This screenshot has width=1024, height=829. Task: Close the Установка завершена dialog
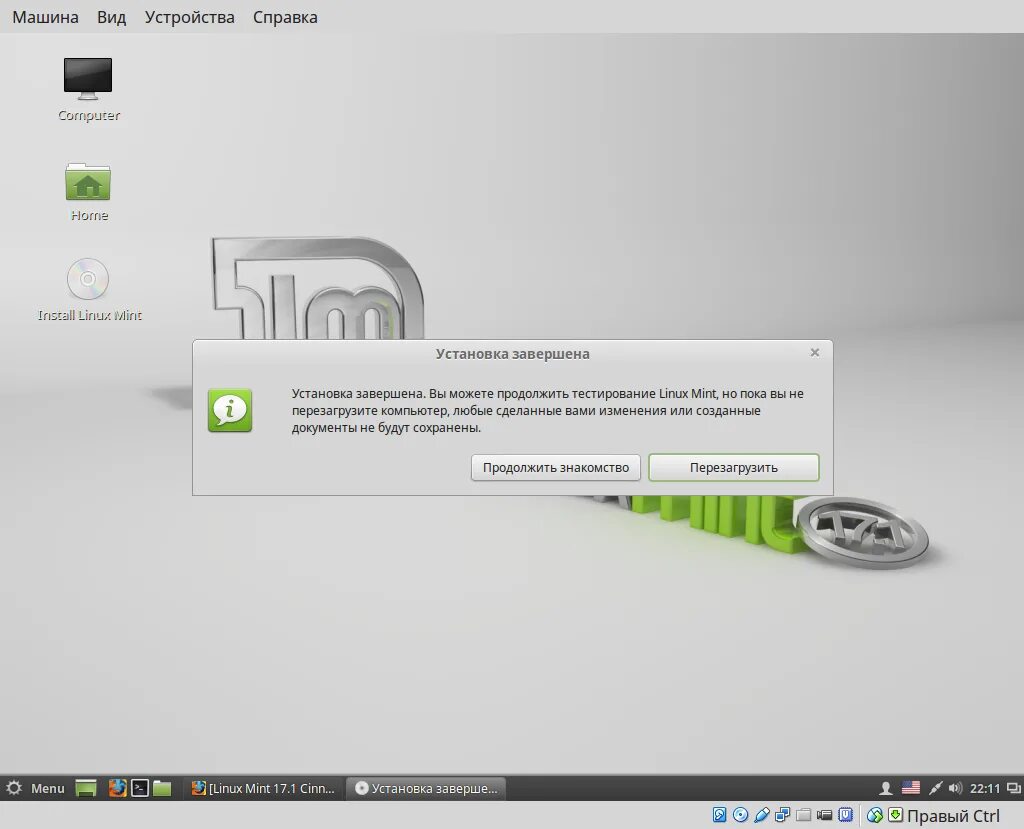click(x=814, y=353)
